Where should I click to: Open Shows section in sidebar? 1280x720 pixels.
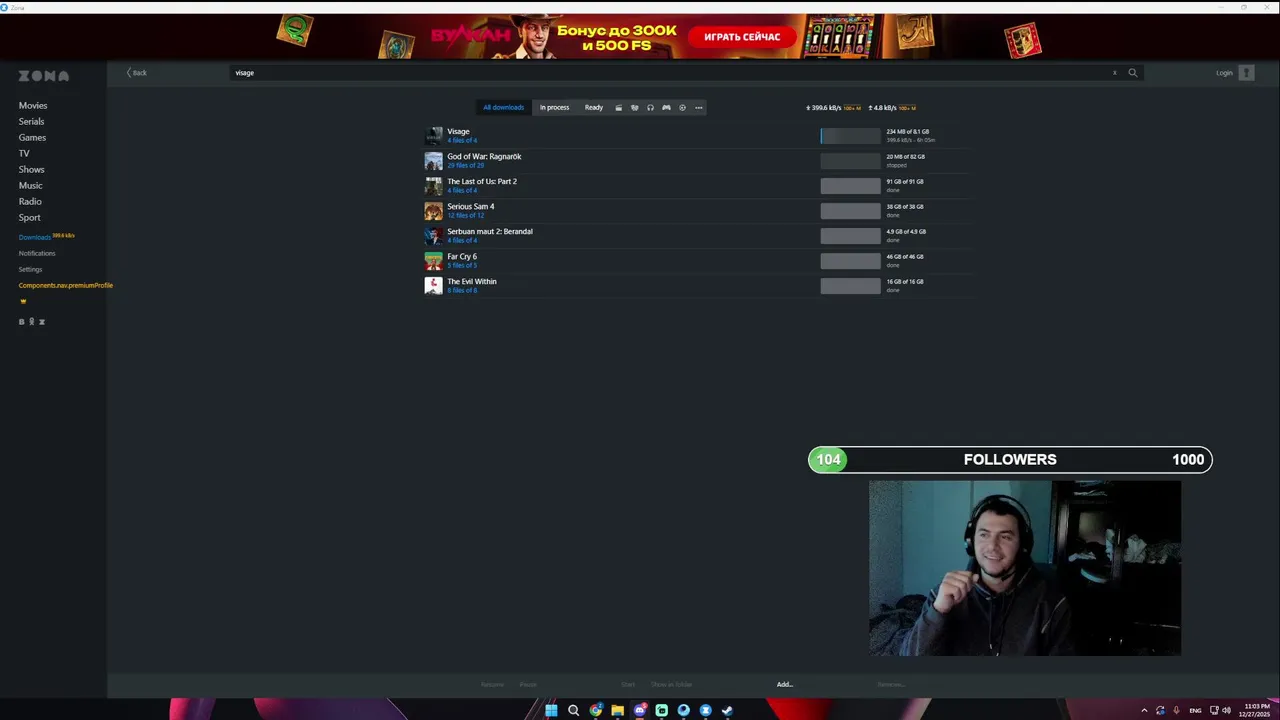(x=31, y=170)
